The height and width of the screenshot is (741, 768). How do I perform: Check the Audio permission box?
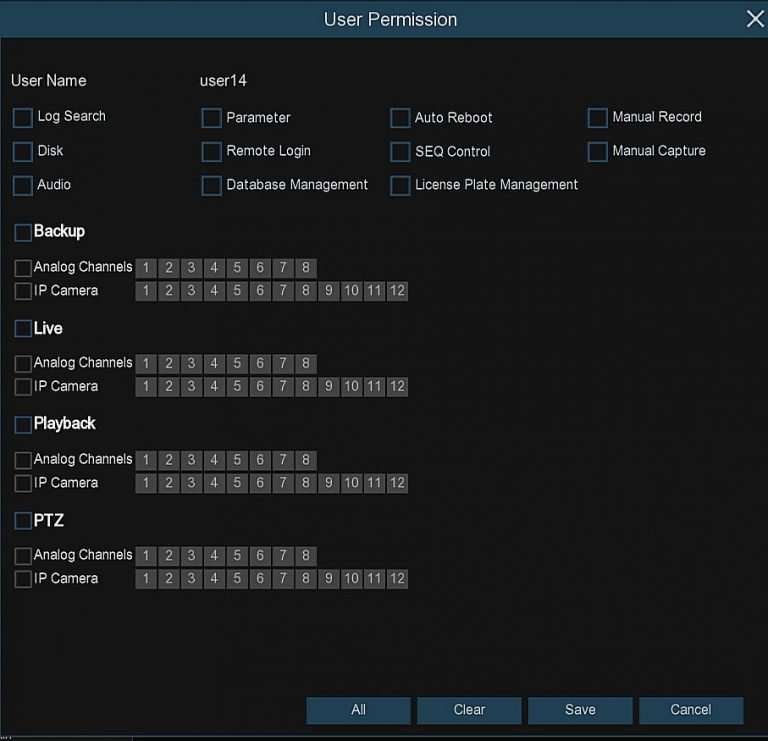(23, 186)
